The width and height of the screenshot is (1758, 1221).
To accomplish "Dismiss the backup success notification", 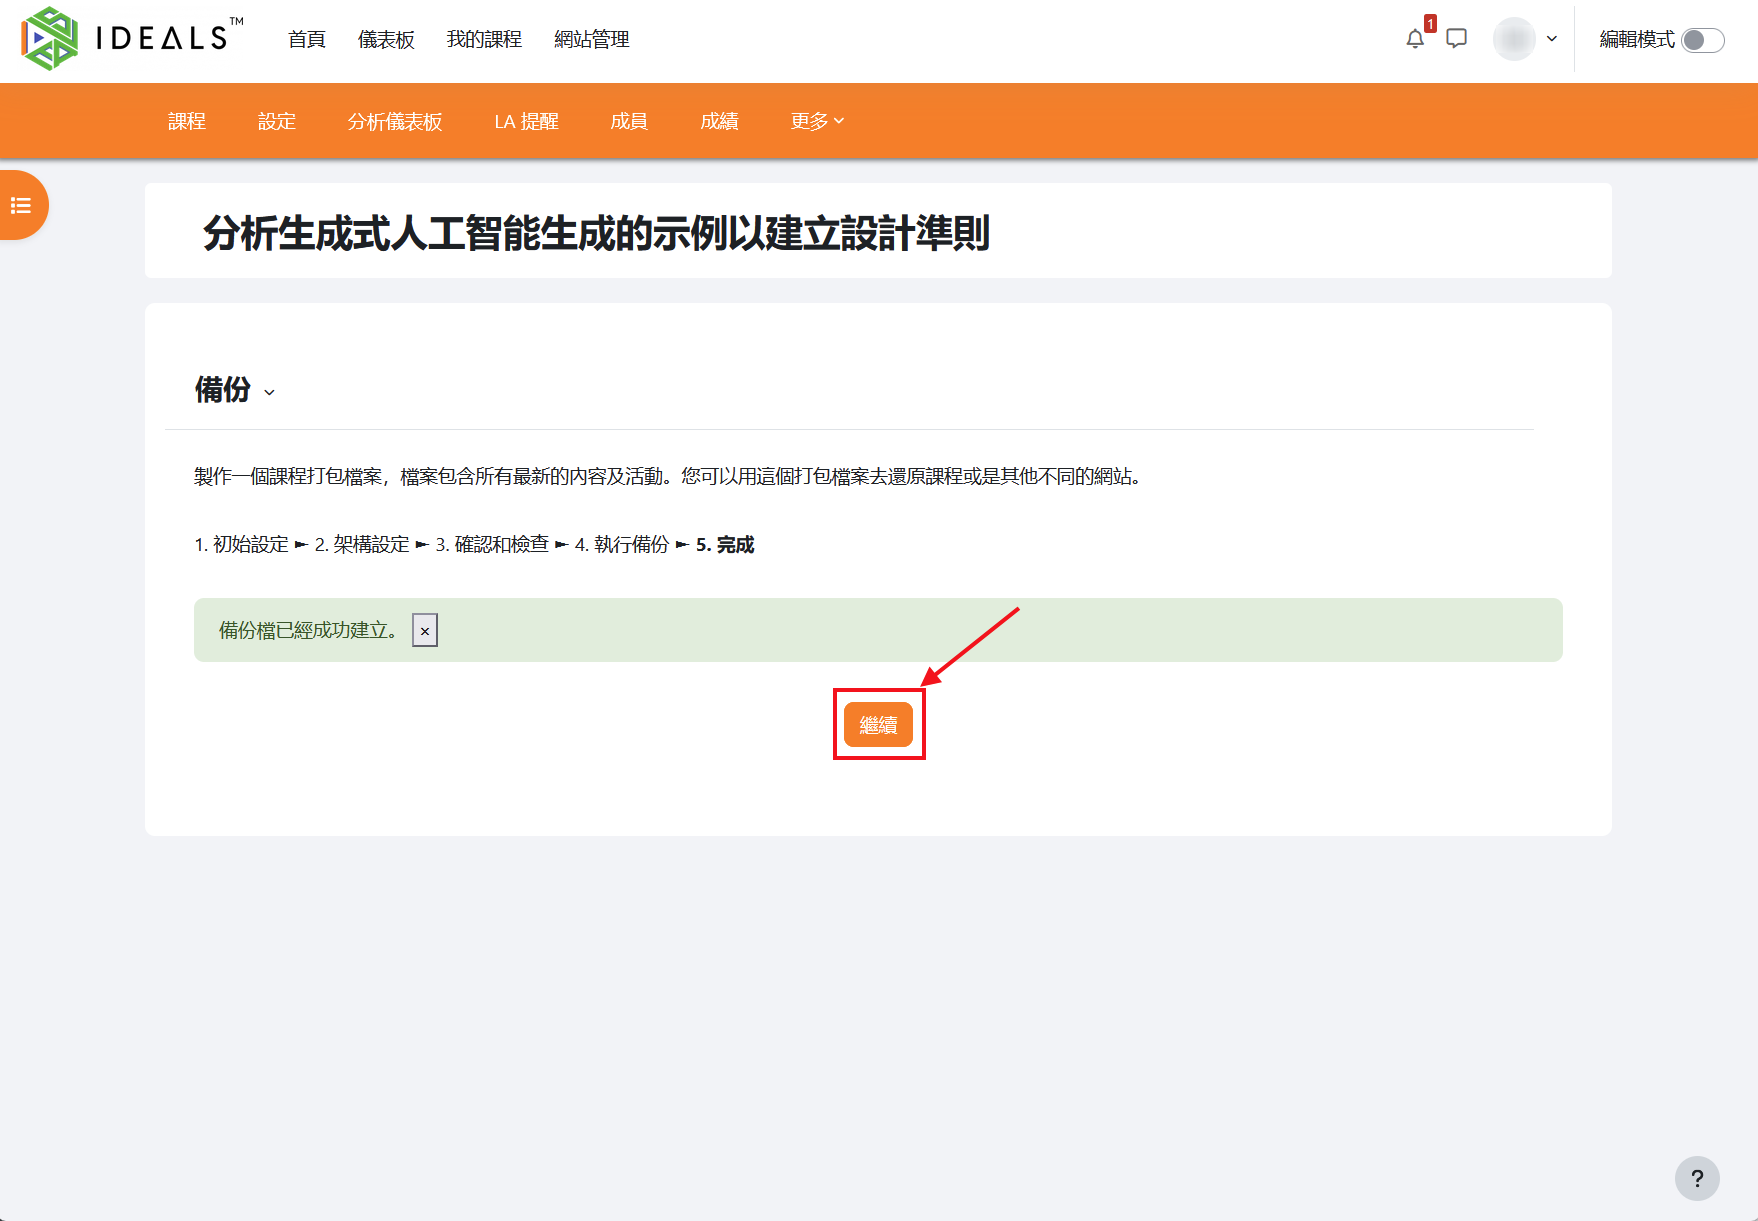I will pos(425,631).
